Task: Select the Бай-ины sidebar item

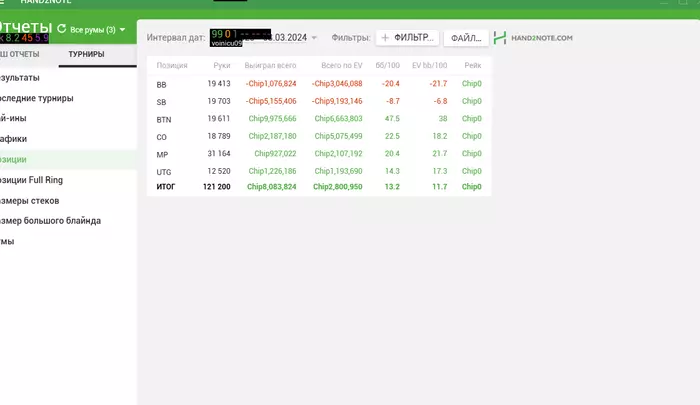Action: point(13,118)
